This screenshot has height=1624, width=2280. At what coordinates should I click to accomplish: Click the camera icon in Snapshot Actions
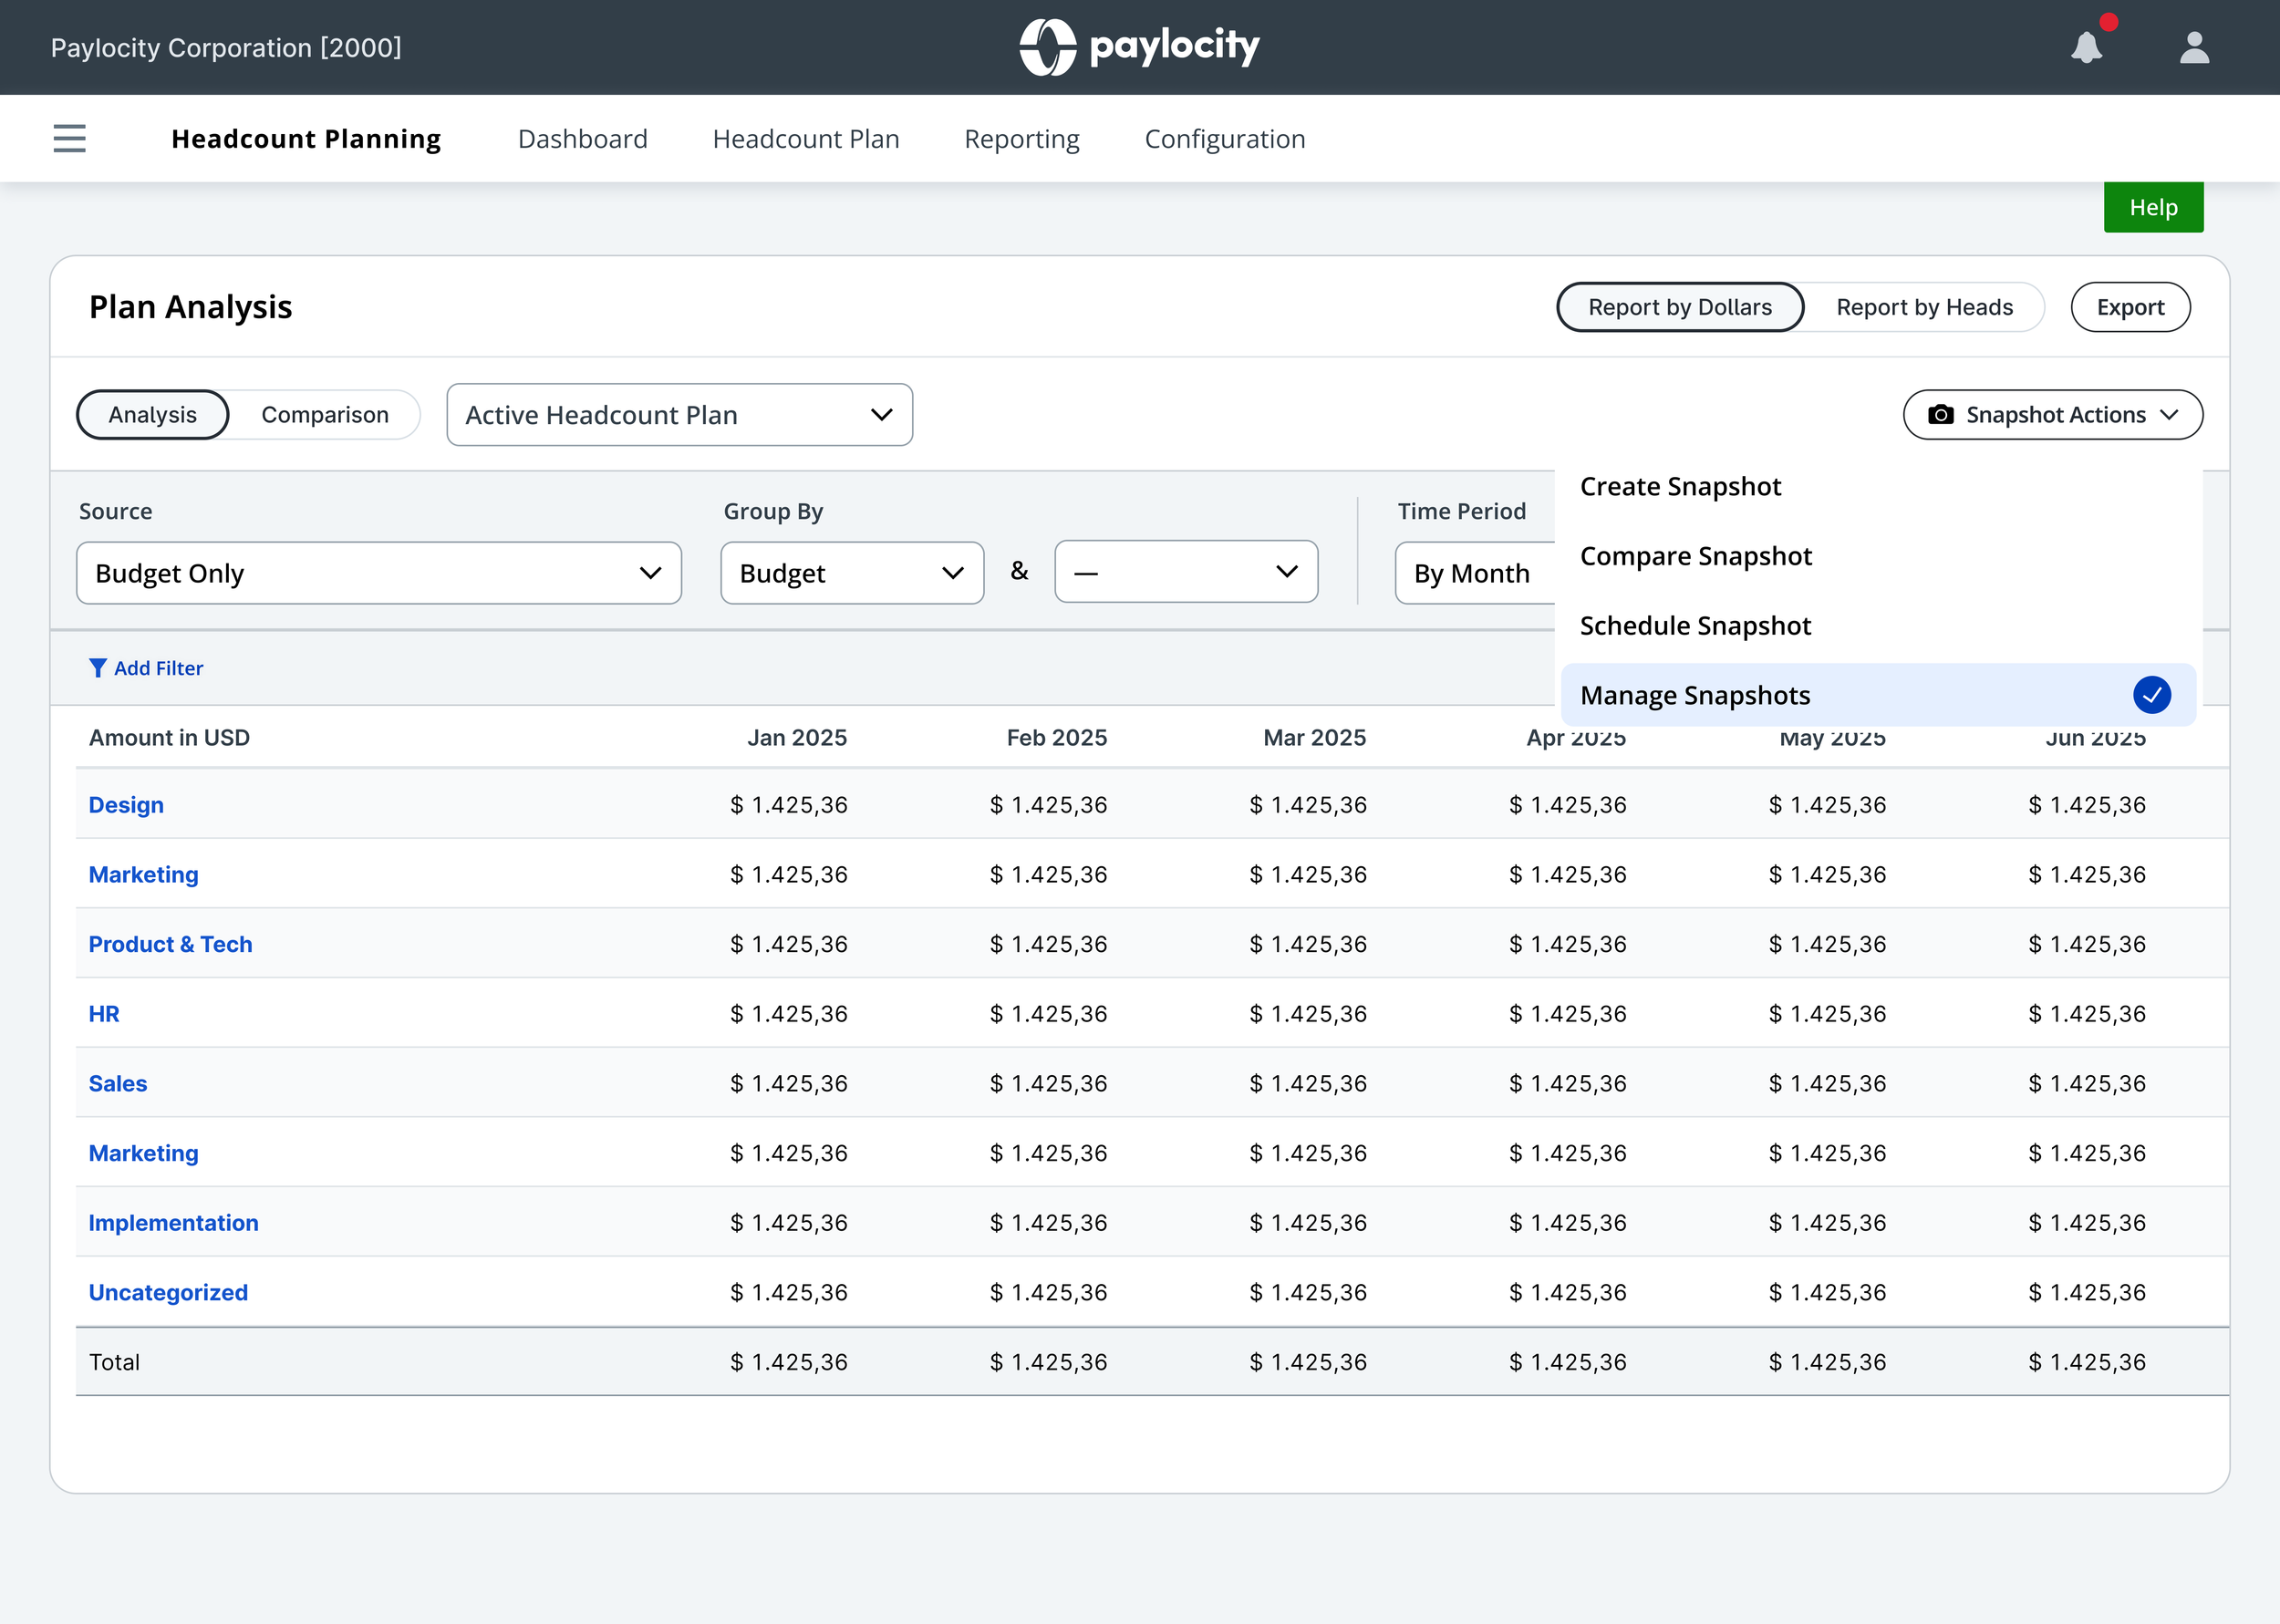click(1940, 415)
